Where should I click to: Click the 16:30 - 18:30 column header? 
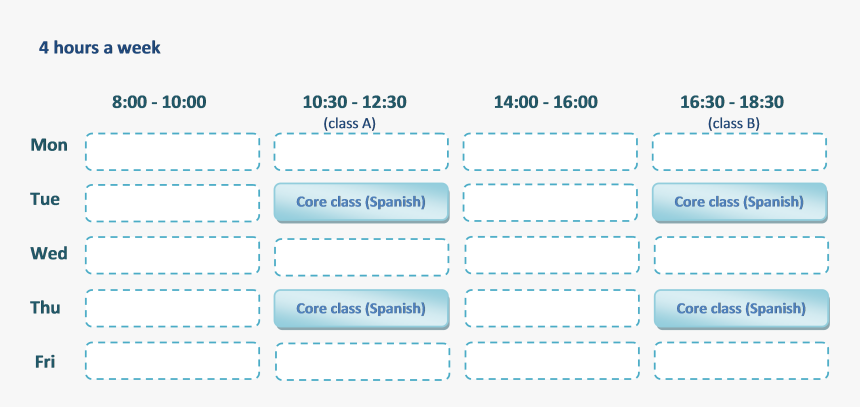coord(732,102)
